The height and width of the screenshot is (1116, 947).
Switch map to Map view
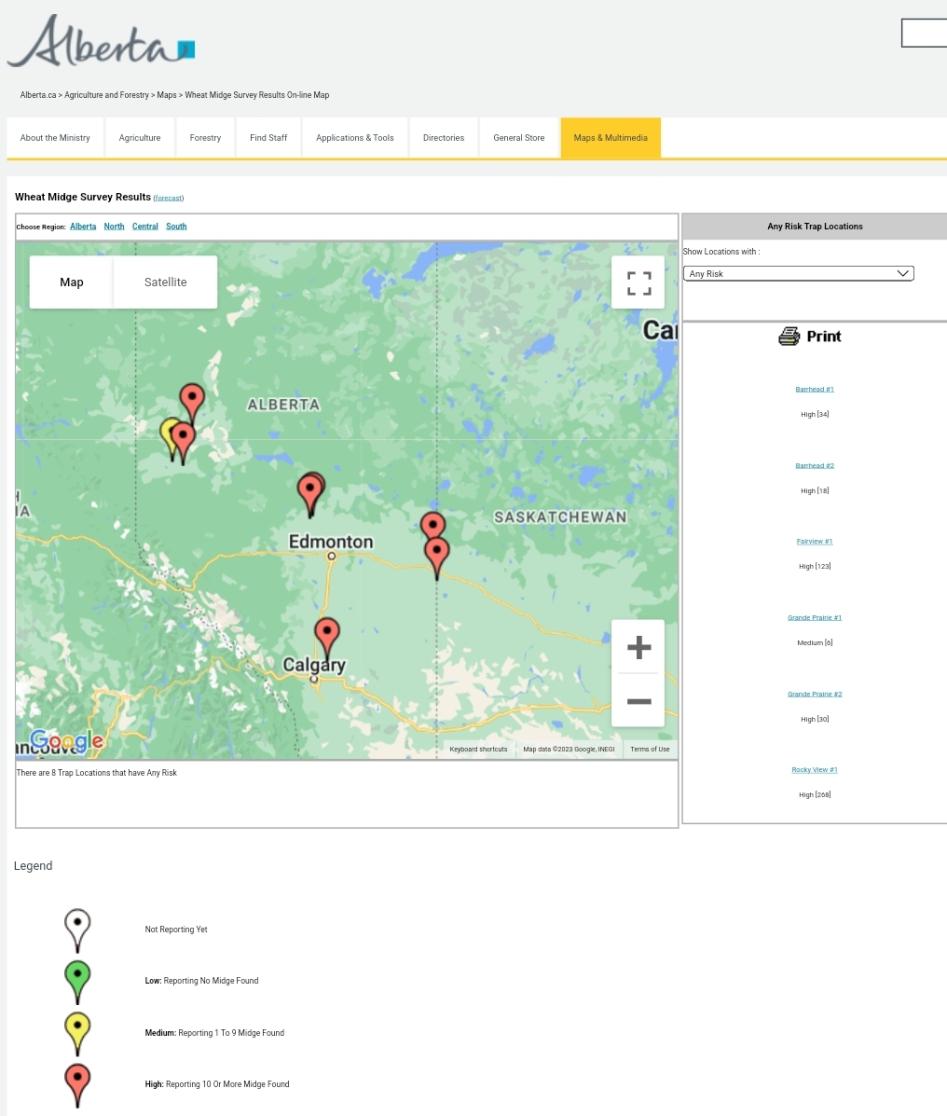pyautogui.click(x=71, y=282)
